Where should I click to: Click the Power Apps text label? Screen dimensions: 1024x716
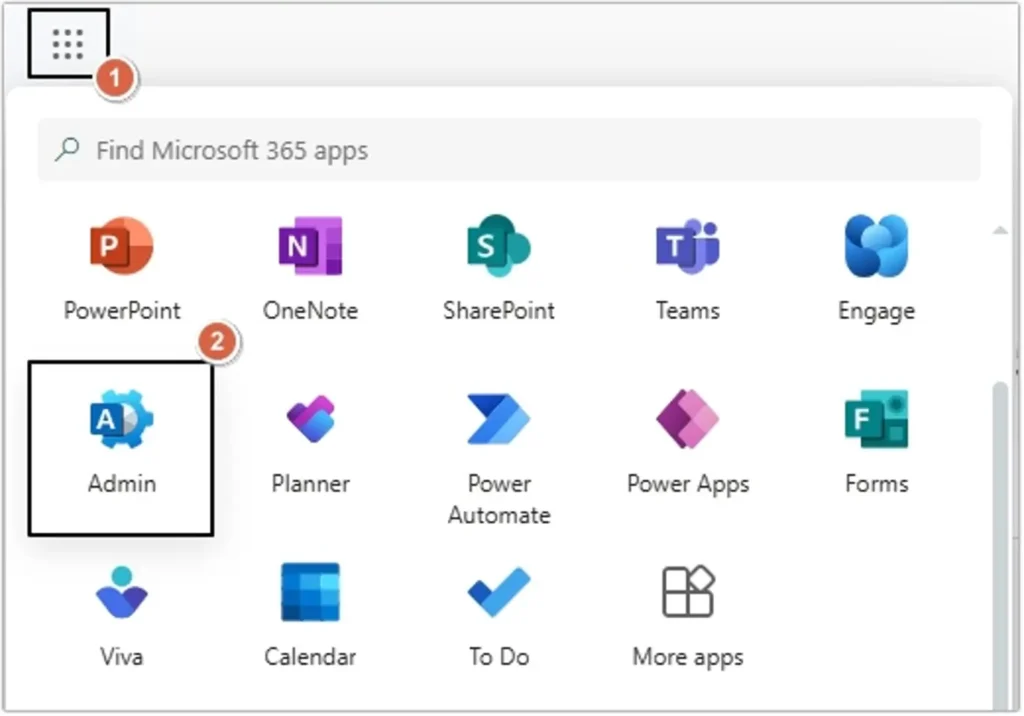click(x=688, y=485)
